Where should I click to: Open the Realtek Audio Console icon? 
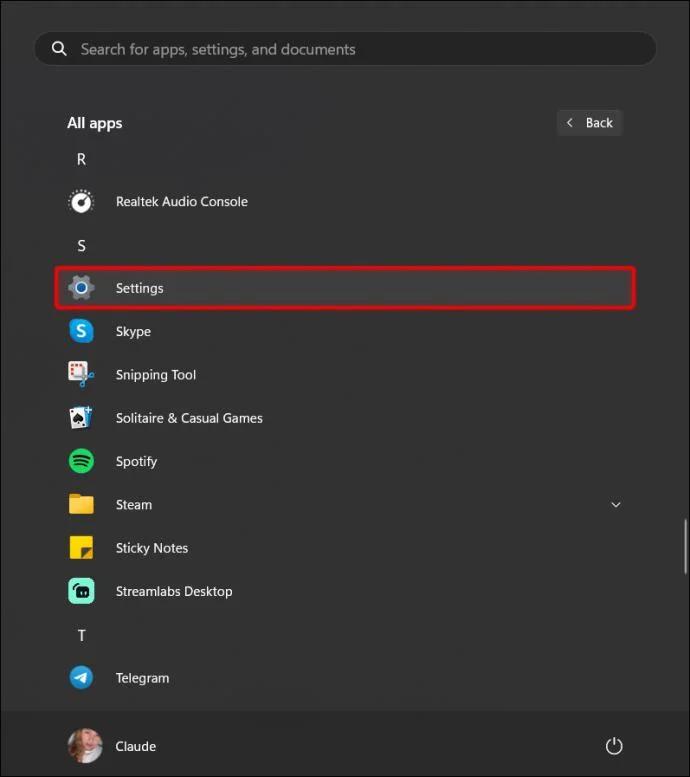(x=81, y=202)
